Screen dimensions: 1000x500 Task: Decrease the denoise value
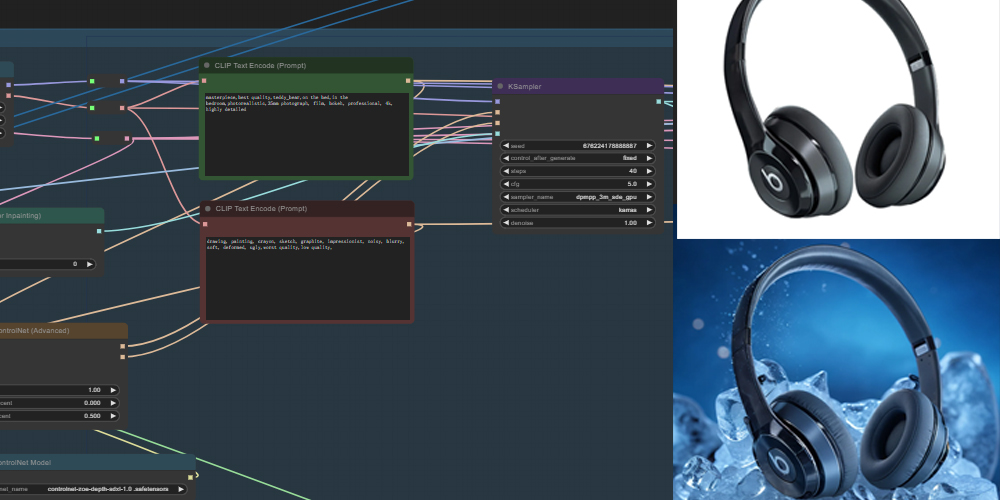point(506,223)
